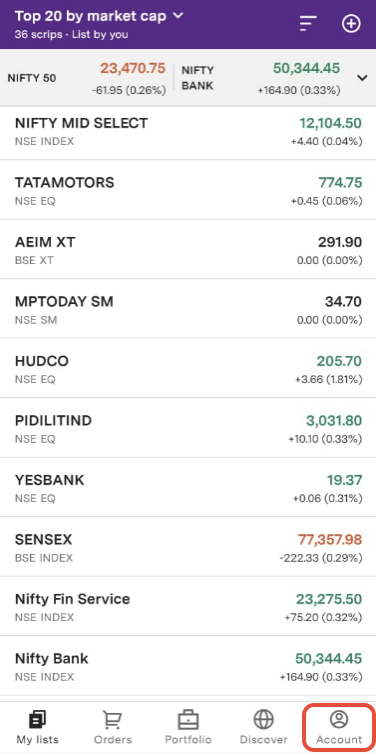The height and width of the screenshot is (754, 376).
Task: Open the Nifty Fin Service row
Action: tap(188, 606)
